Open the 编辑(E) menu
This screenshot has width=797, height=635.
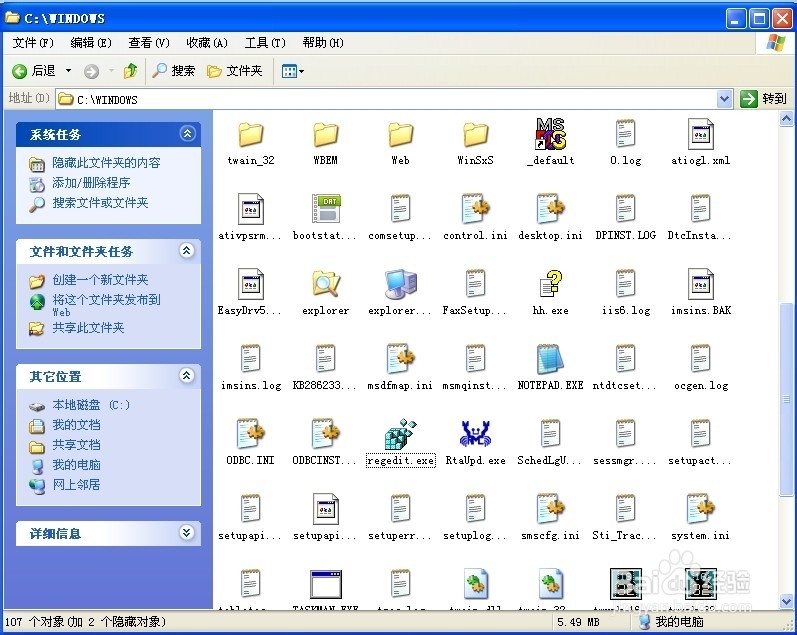pyautogui.click(x=91, y=43)
